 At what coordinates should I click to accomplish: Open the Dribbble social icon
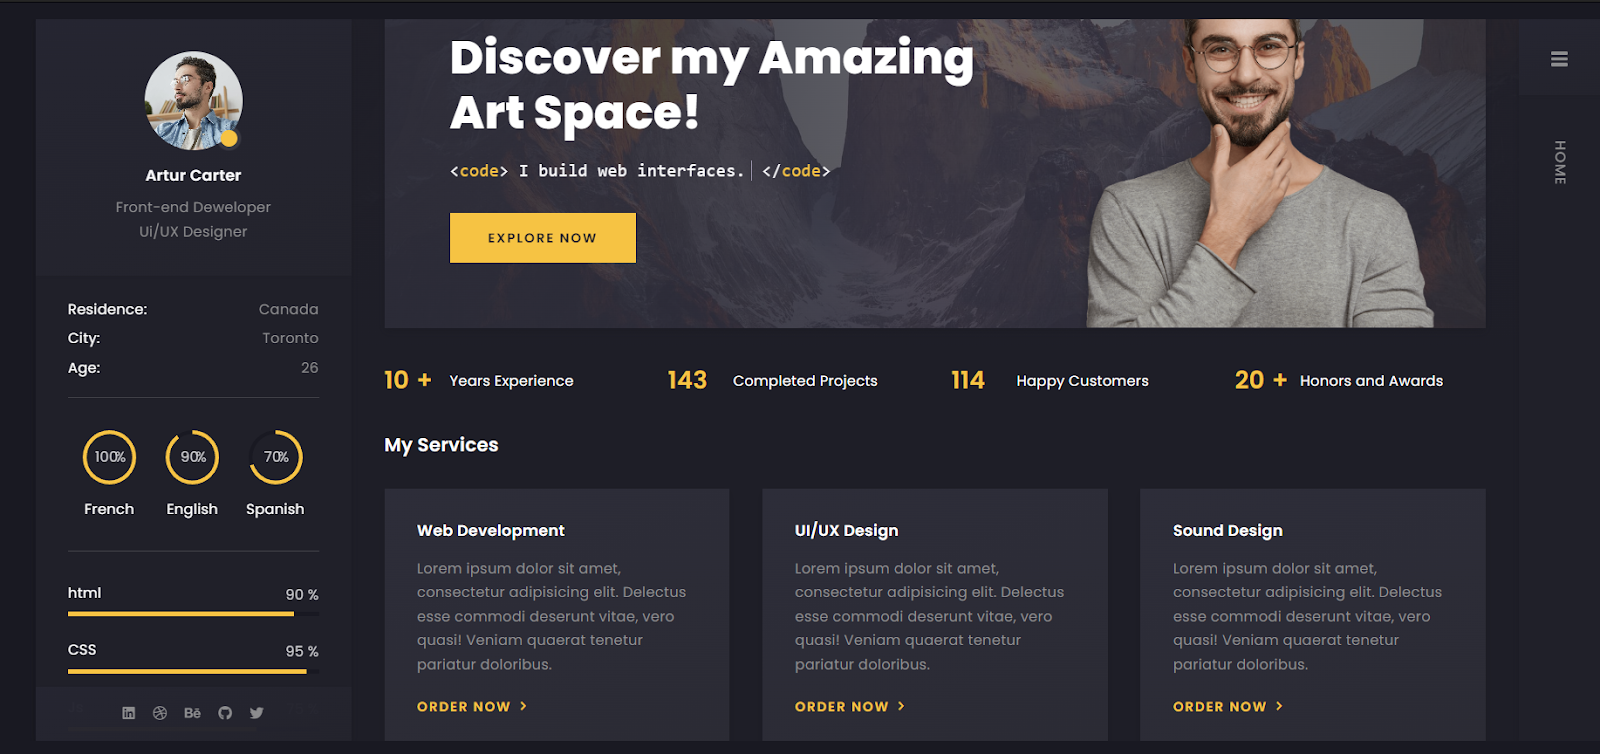pos(160,713)
